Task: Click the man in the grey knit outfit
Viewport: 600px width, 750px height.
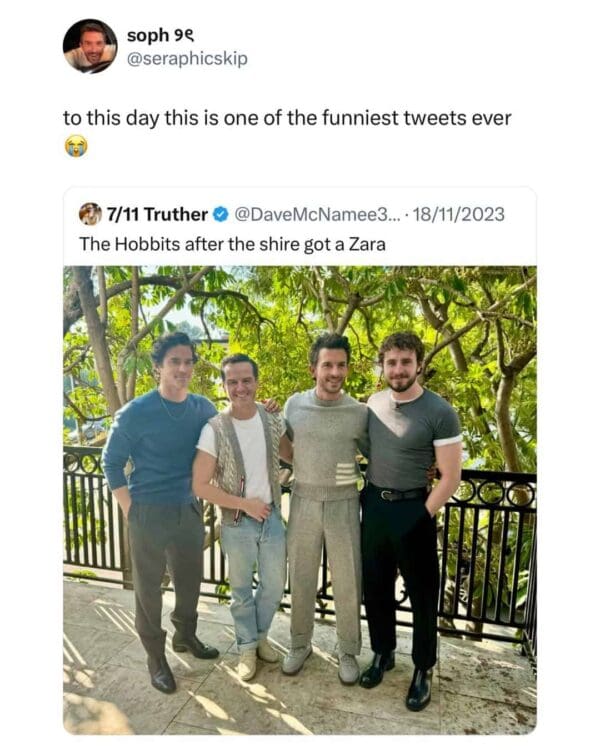Action: tap(323, 470)
